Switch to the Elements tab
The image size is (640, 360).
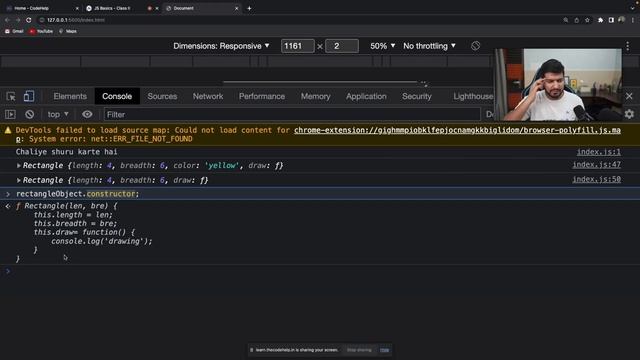70,96
